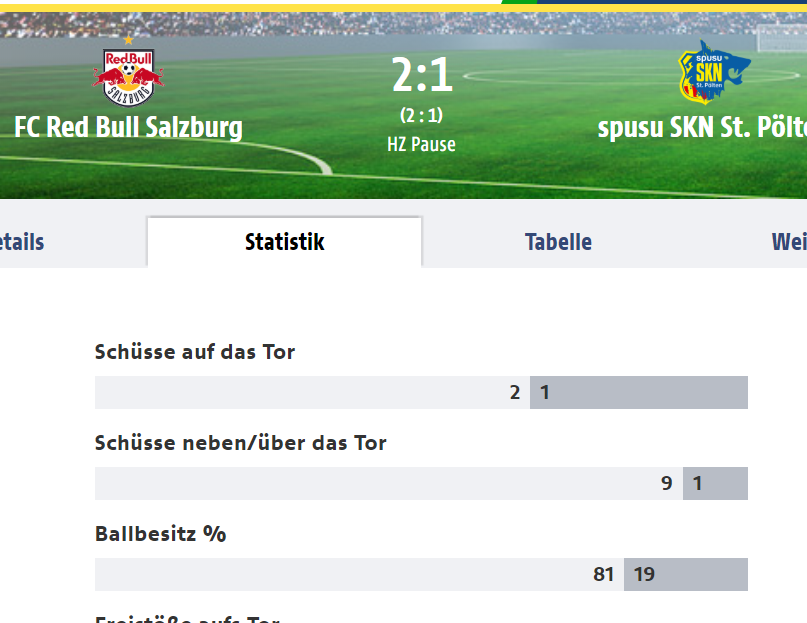Click the FC Red Bull Salzburg team name
807x623 pixels.
click(128, 127)
